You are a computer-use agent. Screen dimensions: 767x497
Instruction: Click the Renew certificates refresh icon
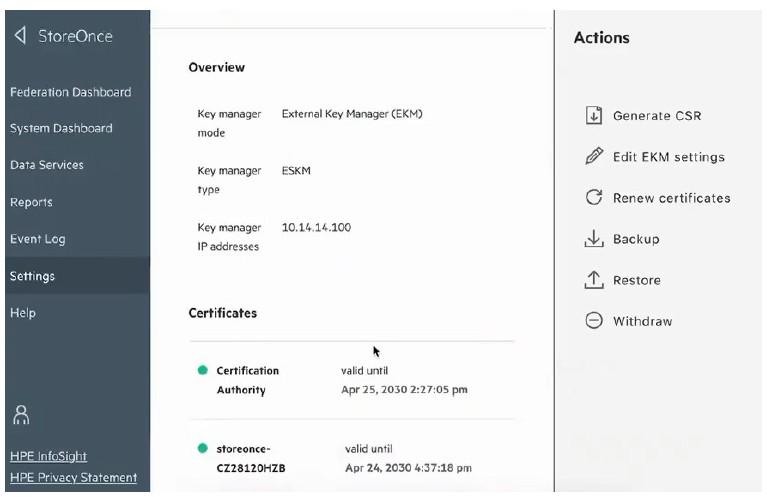(x=594, y=198)
